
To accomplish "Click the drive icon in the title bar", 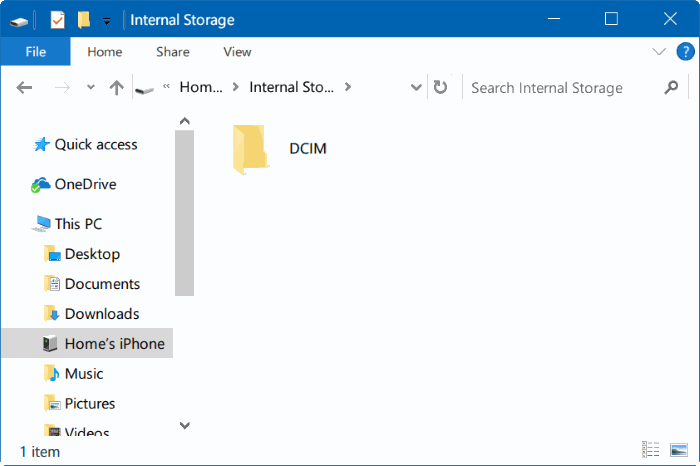I will [19, 21].
